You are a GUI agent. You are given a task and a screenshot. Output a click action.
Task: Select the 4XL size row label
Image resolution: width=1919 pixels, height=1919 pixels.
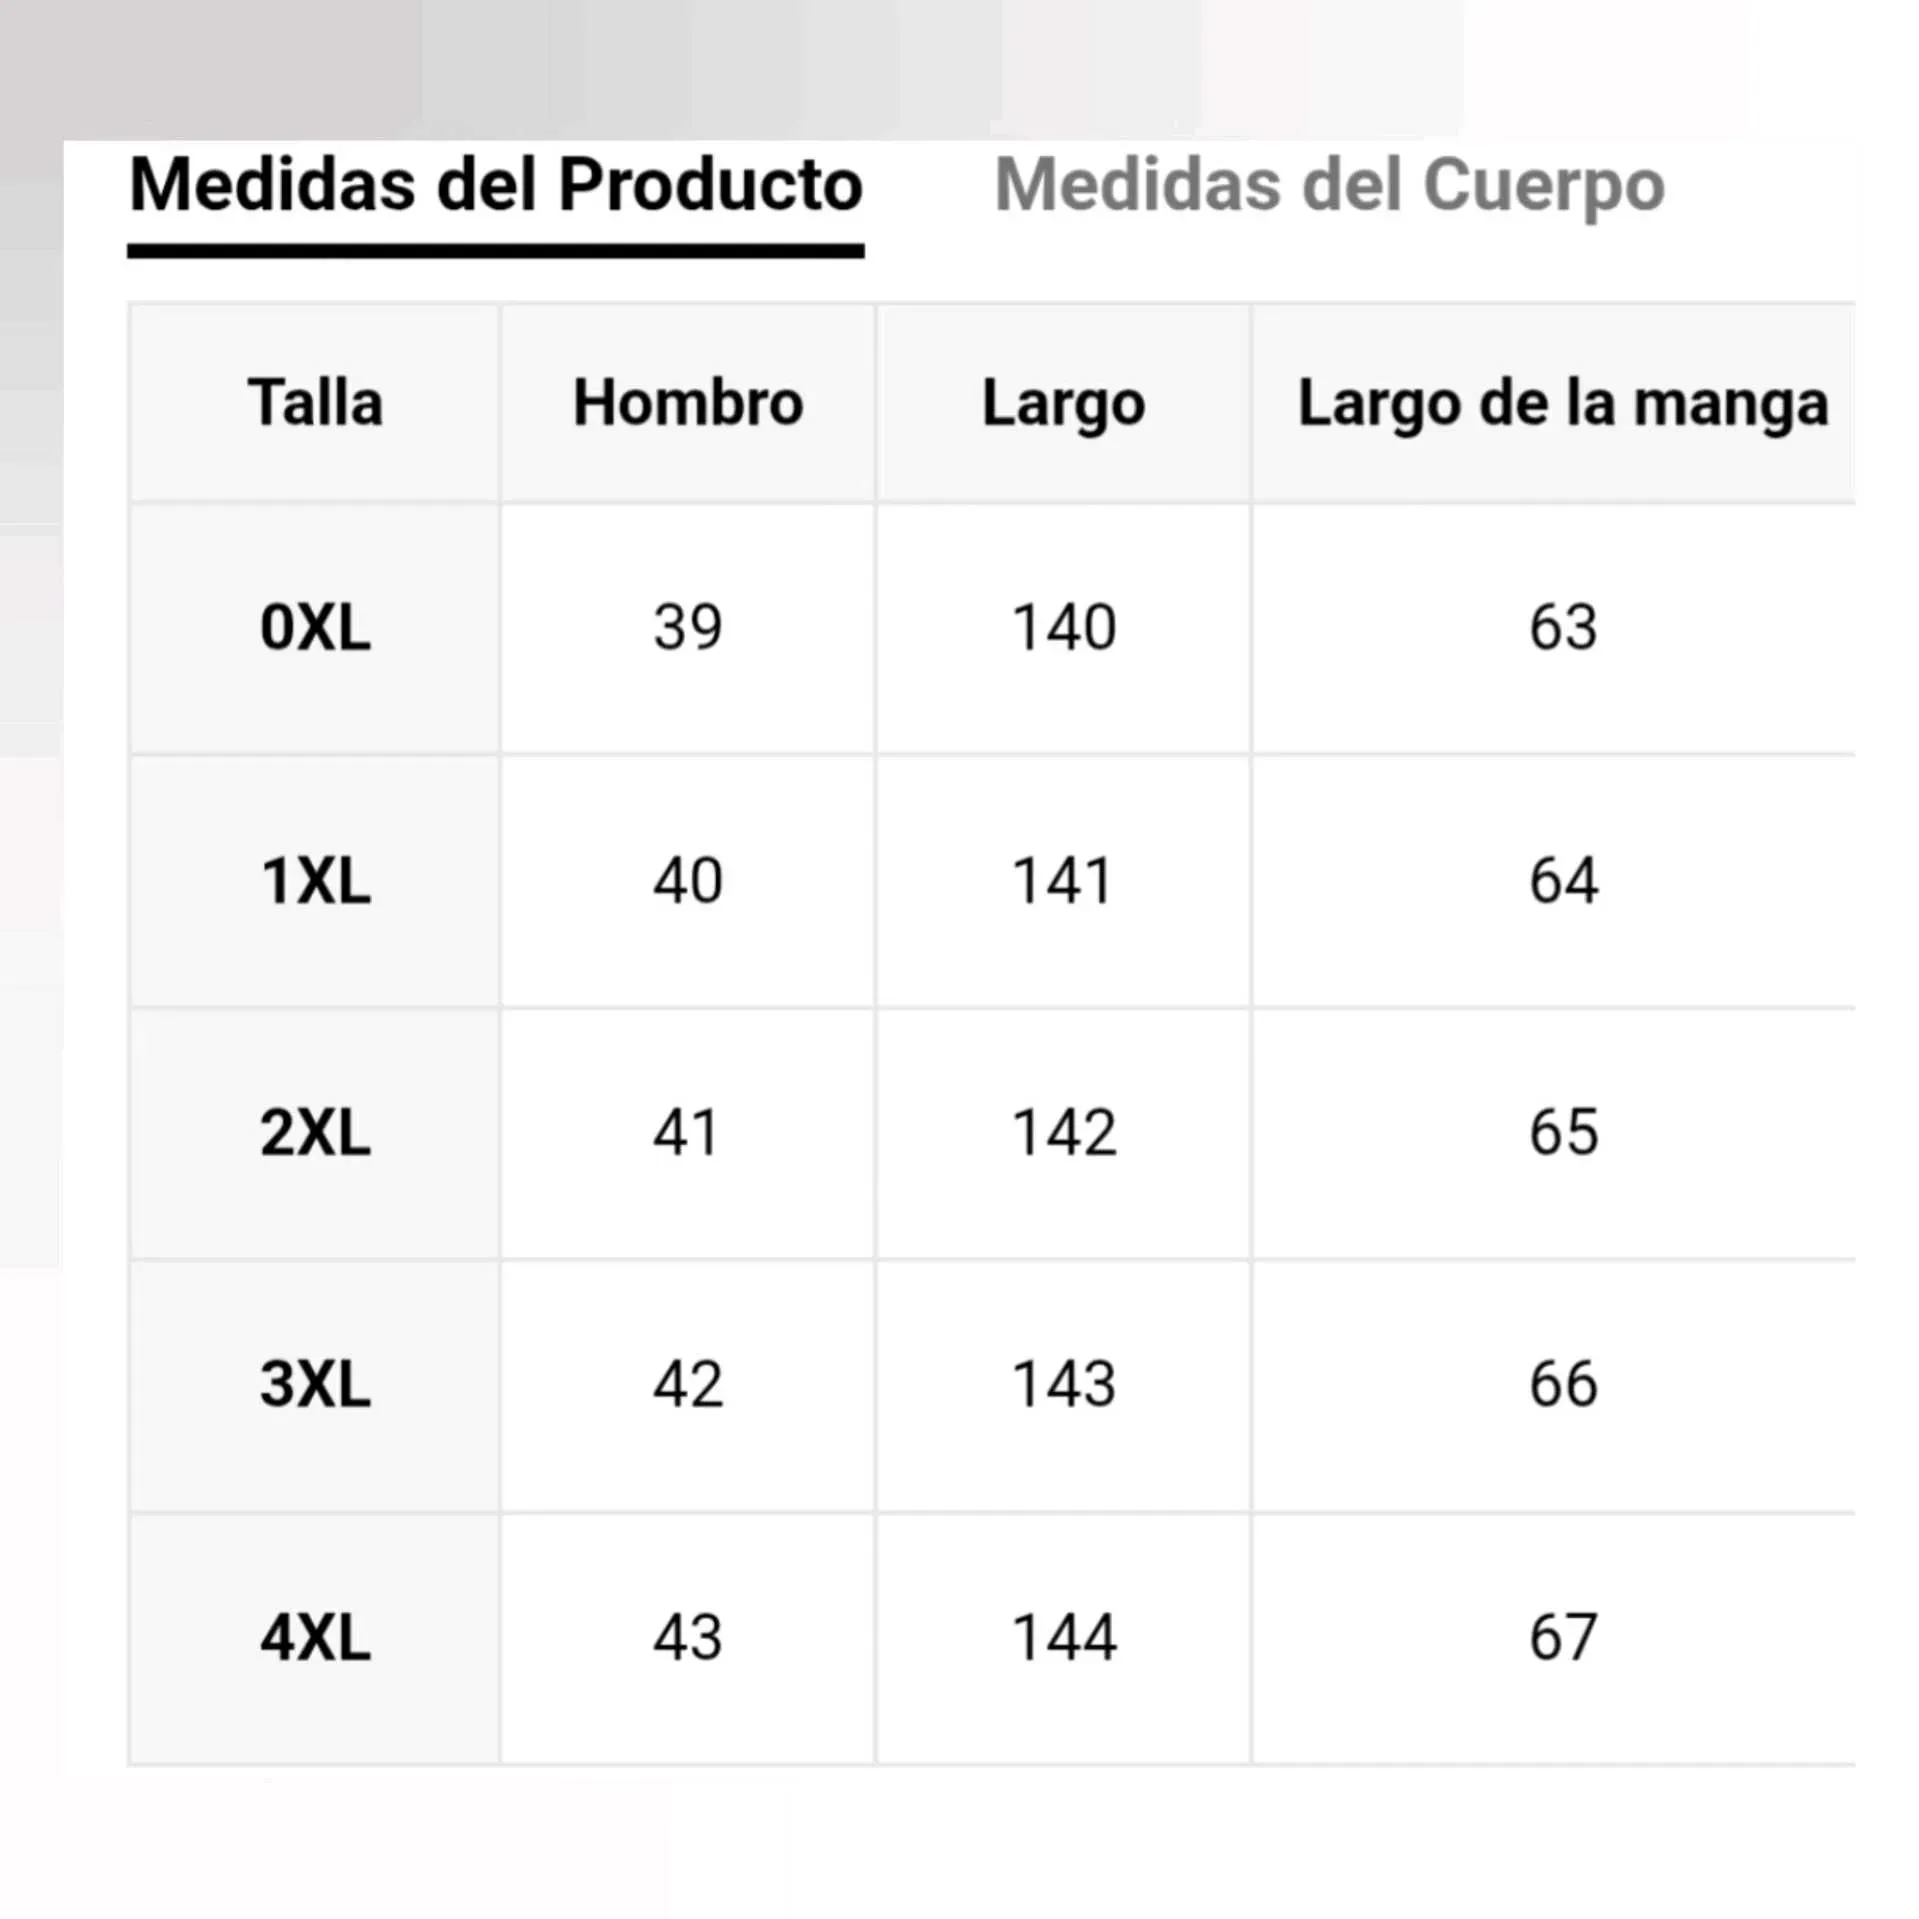315,1638
